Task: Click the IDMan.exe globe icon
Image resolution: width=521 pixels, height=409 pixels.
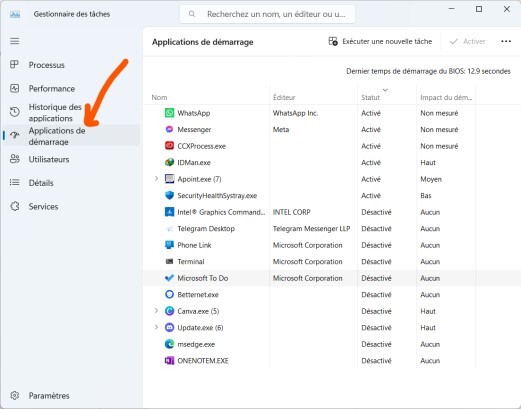Action: coord(169,162)
